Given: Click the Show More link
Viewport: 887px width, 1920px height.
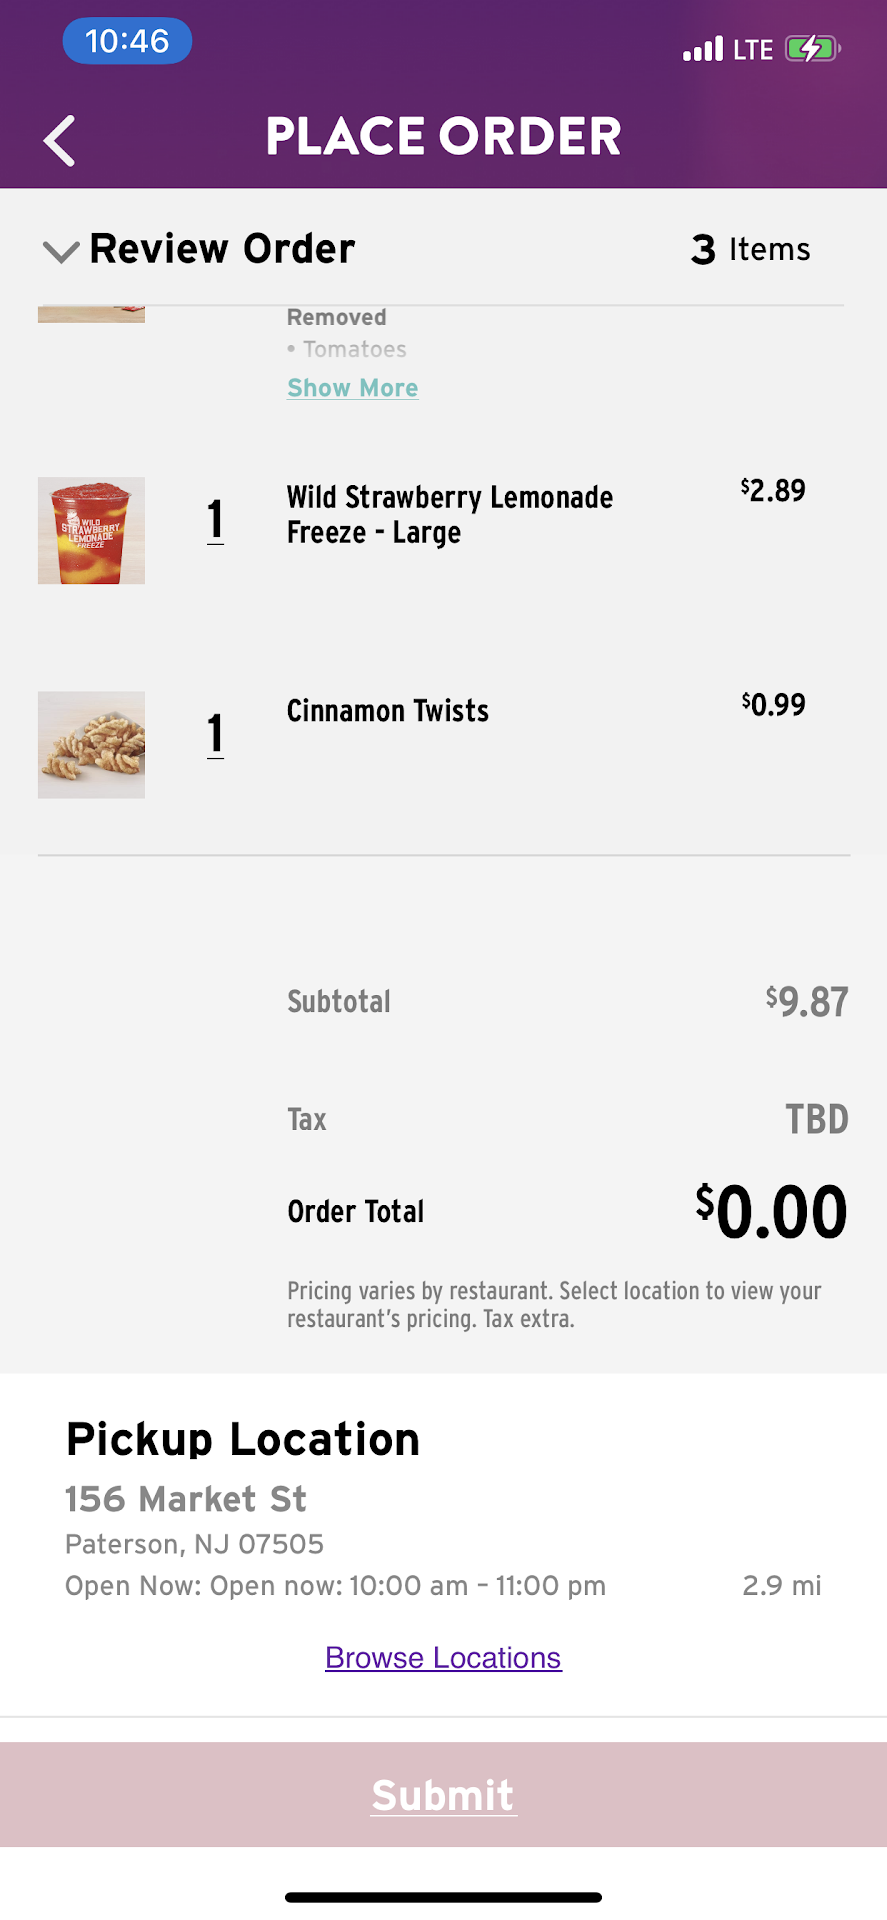Looking at the screenshot, I should [352, 388].
